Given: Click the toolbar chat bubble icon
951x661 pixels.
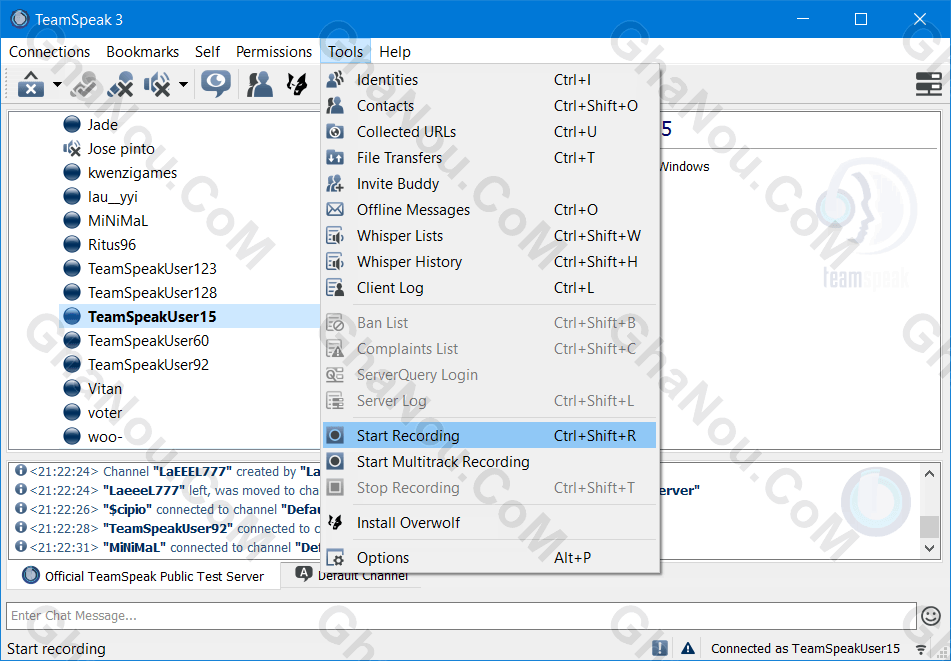Looking at the screenshot, I should click(x=215, y=84).
